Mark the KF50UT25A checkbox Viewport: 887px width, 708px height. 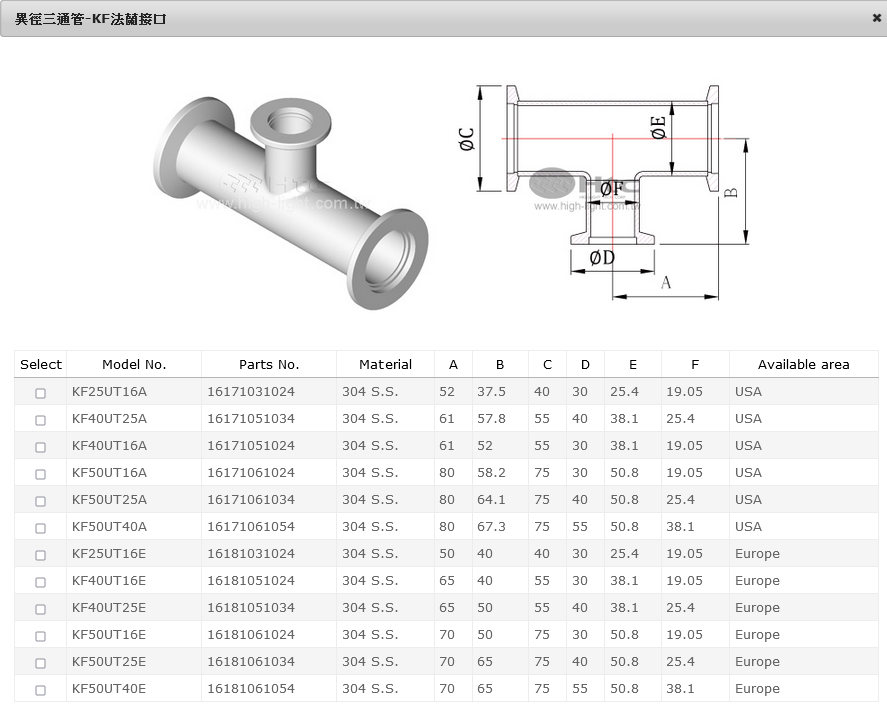[x=41, y=501]
